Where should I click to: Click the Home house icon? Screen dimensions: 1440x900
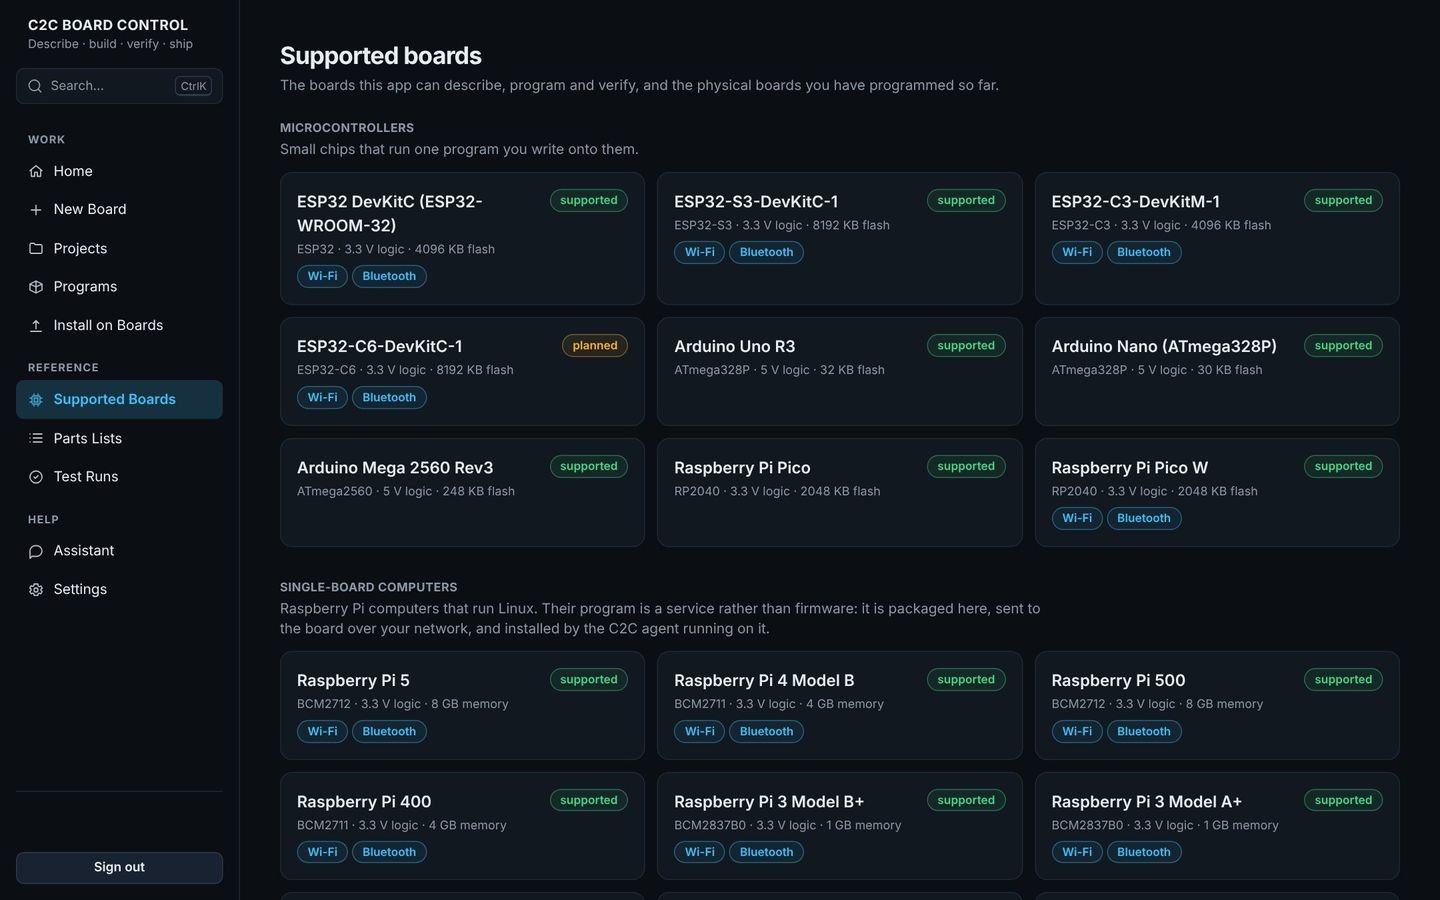(36, 171)
